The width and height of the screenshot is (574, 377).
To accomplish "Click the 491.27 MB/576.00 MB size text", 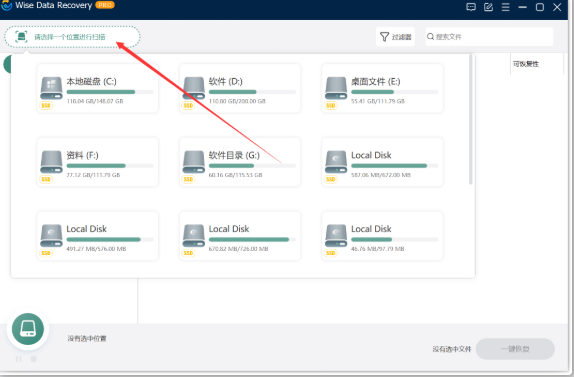I will click(96, 249).
